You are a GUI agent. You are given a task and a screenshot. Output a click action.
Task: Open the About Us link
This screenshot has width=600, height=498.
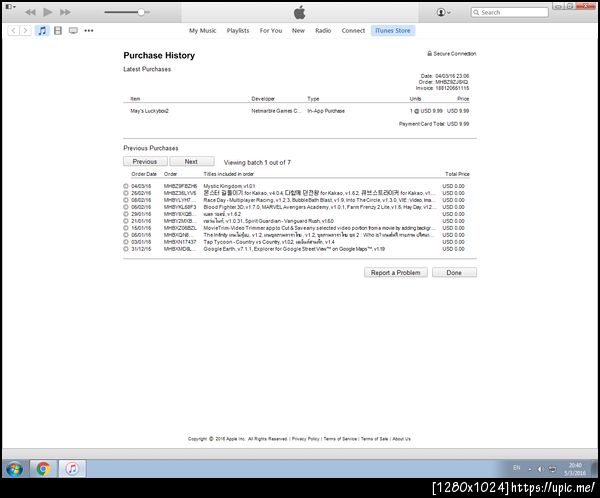pos(401,439)
